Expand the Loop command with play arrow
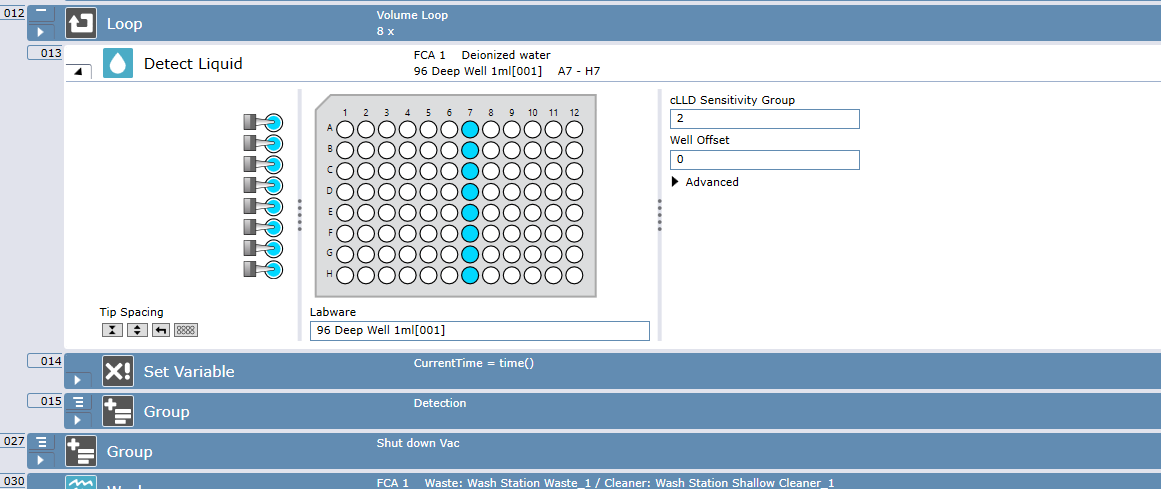1161x489 pixels. tap(41, 32)
